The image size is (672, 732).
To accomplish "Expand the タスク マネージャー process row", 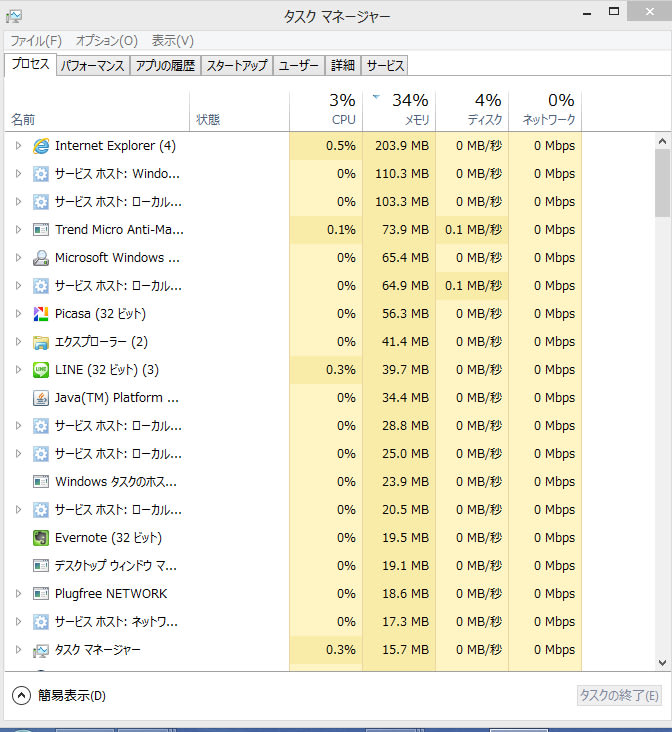I will [x=18, y=650].
